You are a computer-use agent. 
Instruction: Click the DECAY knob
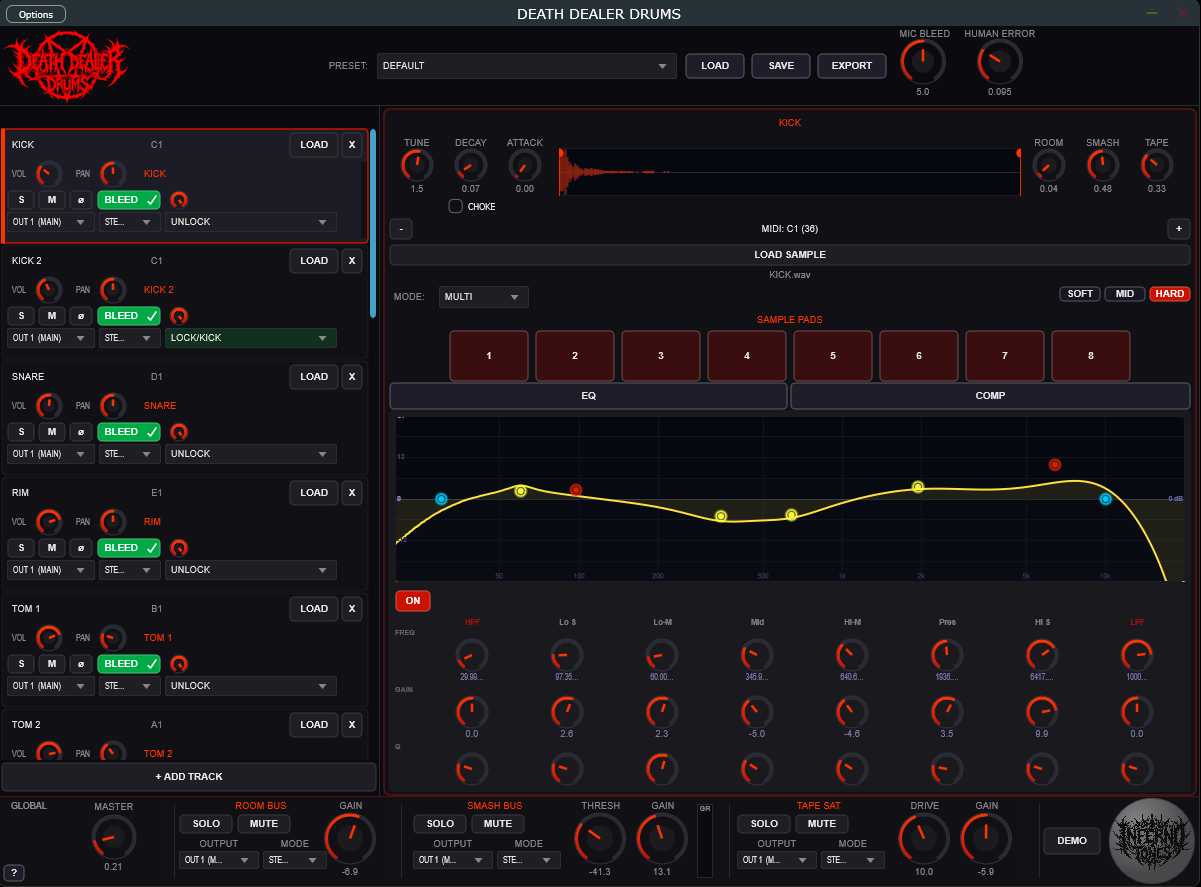pos(470,166)
